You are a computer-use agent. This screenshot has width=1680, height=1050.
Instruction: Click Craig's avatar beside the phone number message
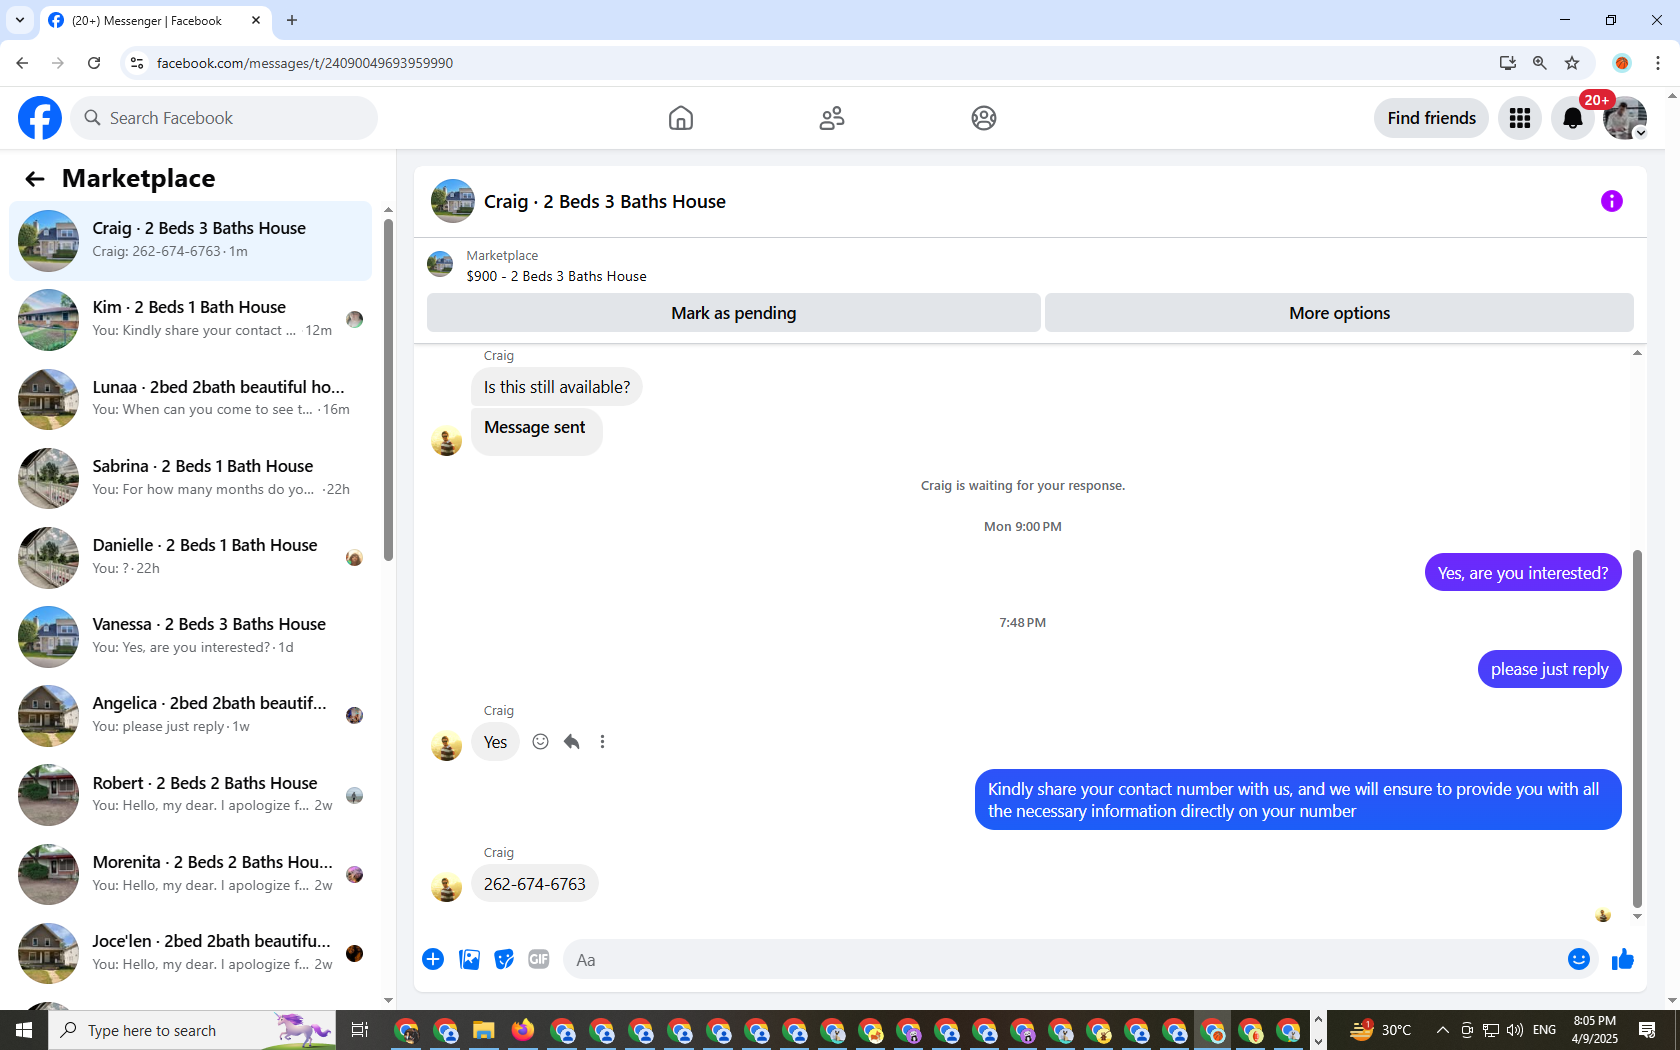click(x=447, y=887)
